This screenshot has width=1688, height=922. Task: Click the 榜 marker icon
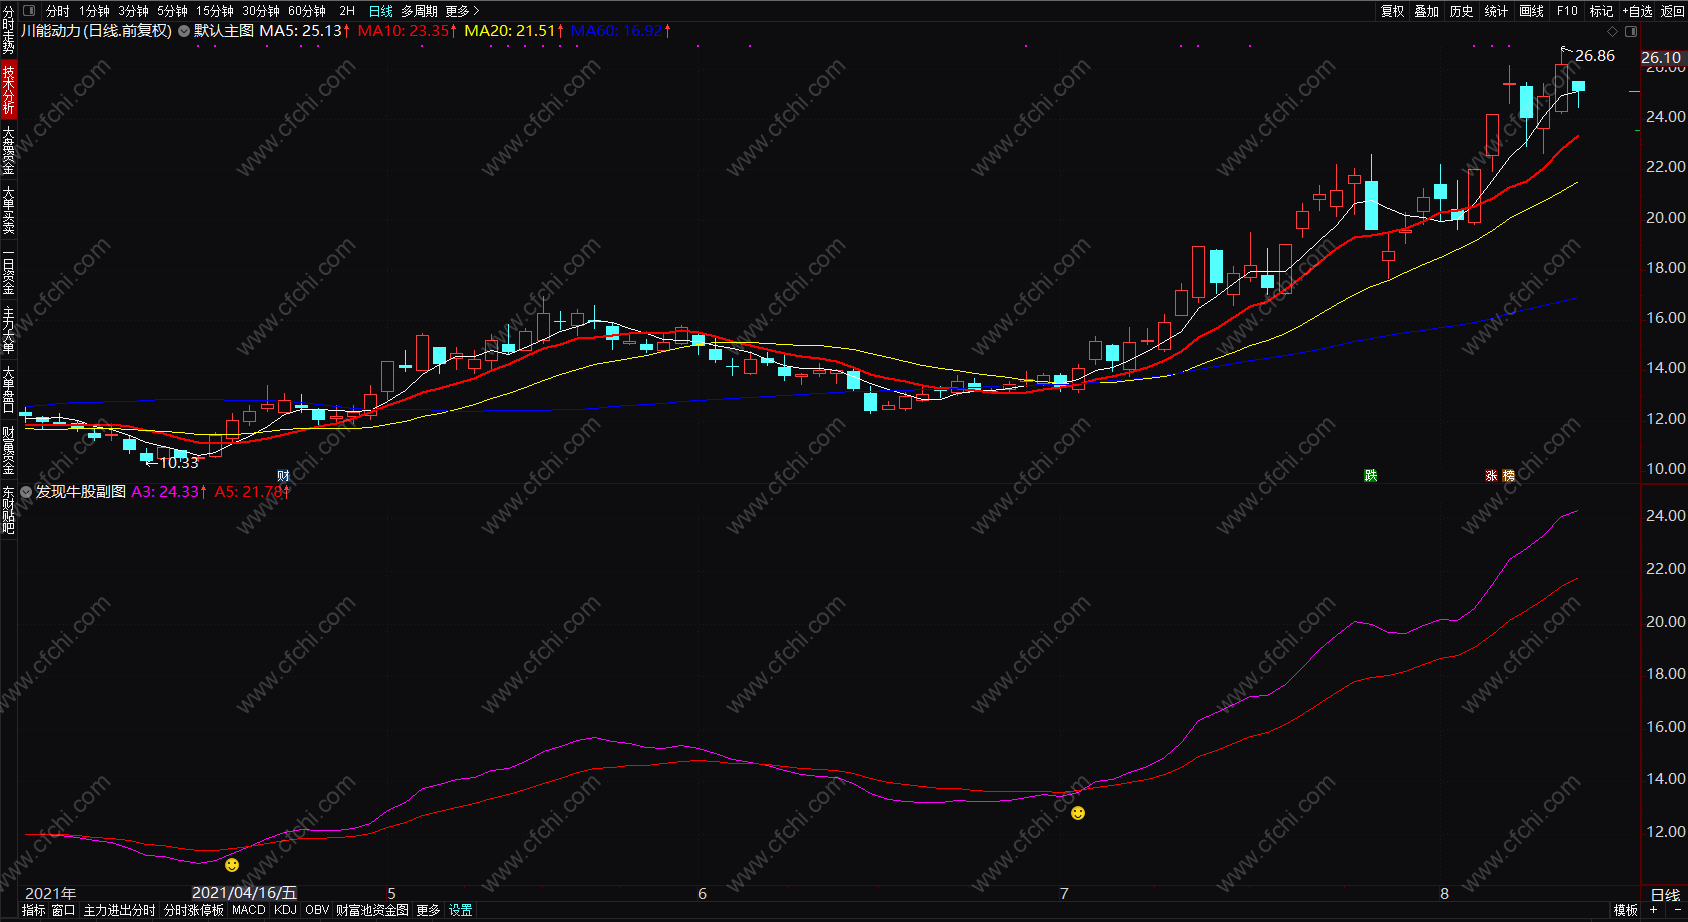click(1509, 476)
